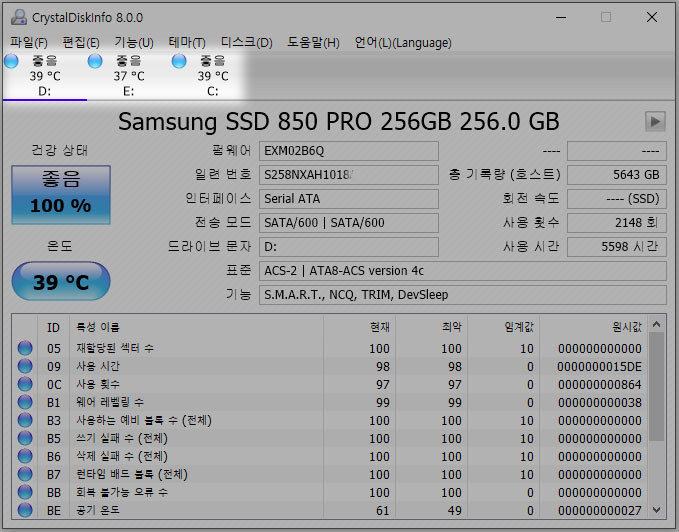Click the transfer mode field SATA/600
The height and width of the screenshot is (532, 679).
point(349,222)
